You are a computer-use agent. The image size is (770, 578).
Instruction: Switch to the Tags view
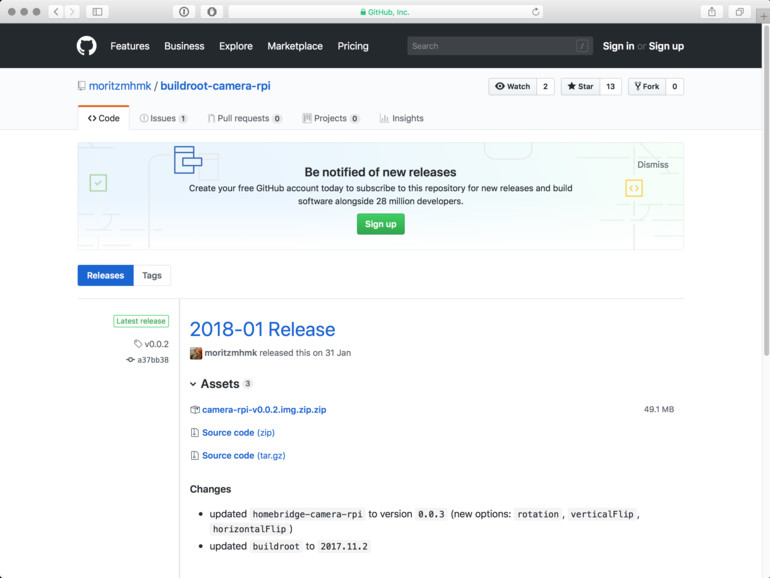[152, 275]
